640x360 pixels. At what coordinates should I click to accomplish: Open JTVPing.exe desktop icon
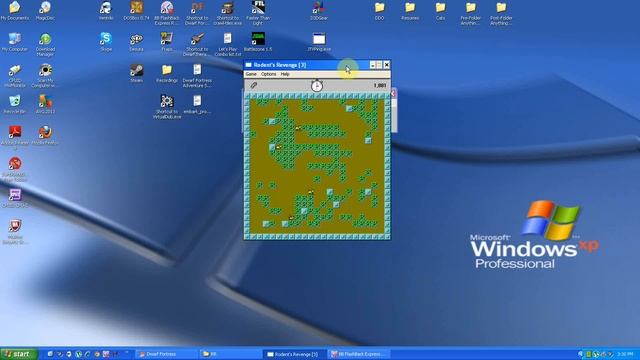[x=319, y=42]
